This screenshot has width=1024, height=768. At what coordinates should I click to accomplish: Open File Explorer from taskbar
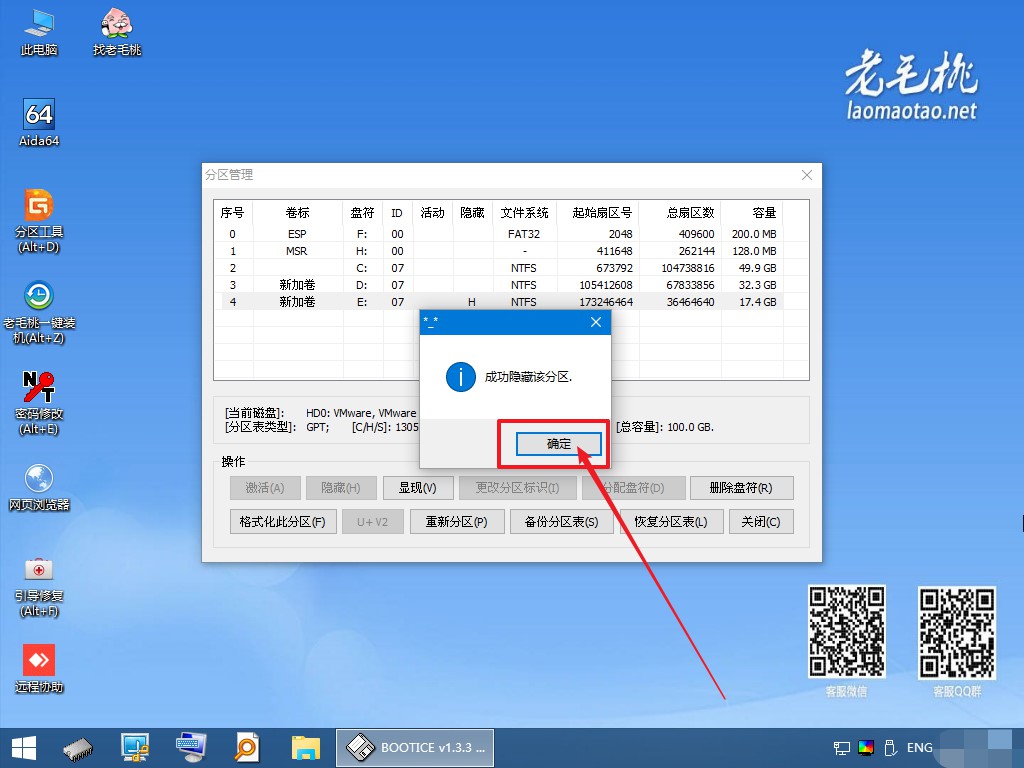point(306,748)
